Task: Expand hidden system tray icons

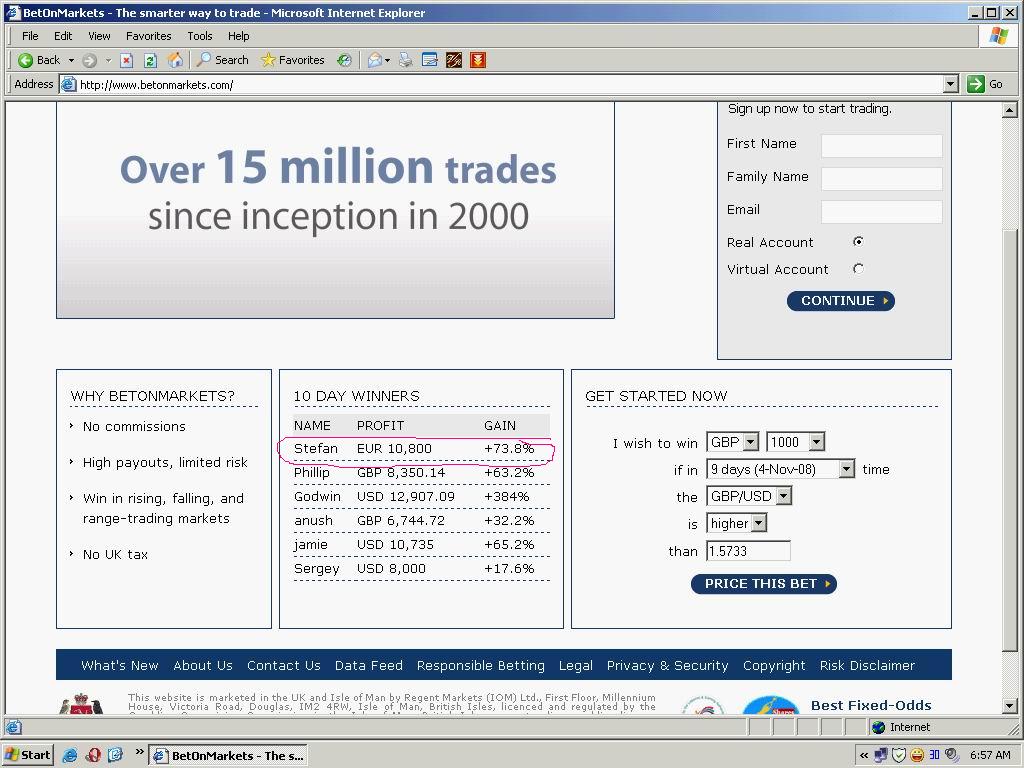Action: (x=864, y=756)
